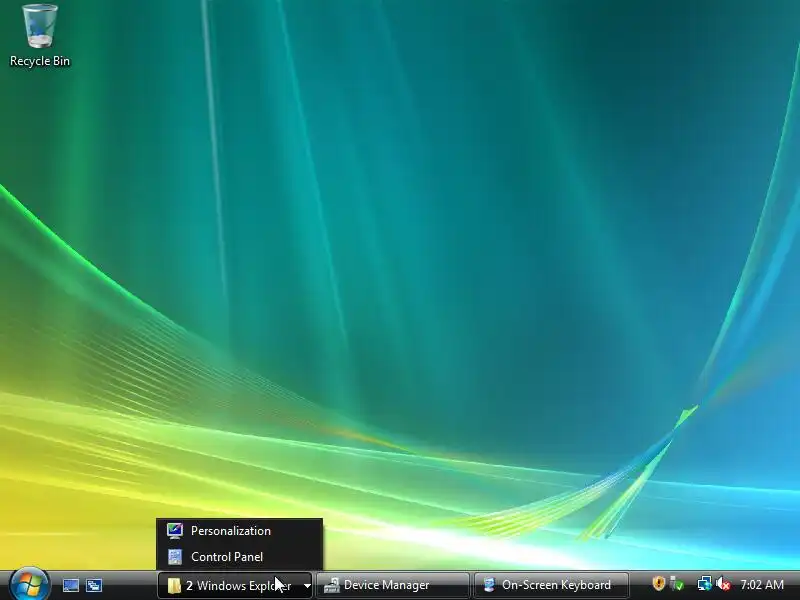Switch to Device Manager taskbar button

click(393, 585)
